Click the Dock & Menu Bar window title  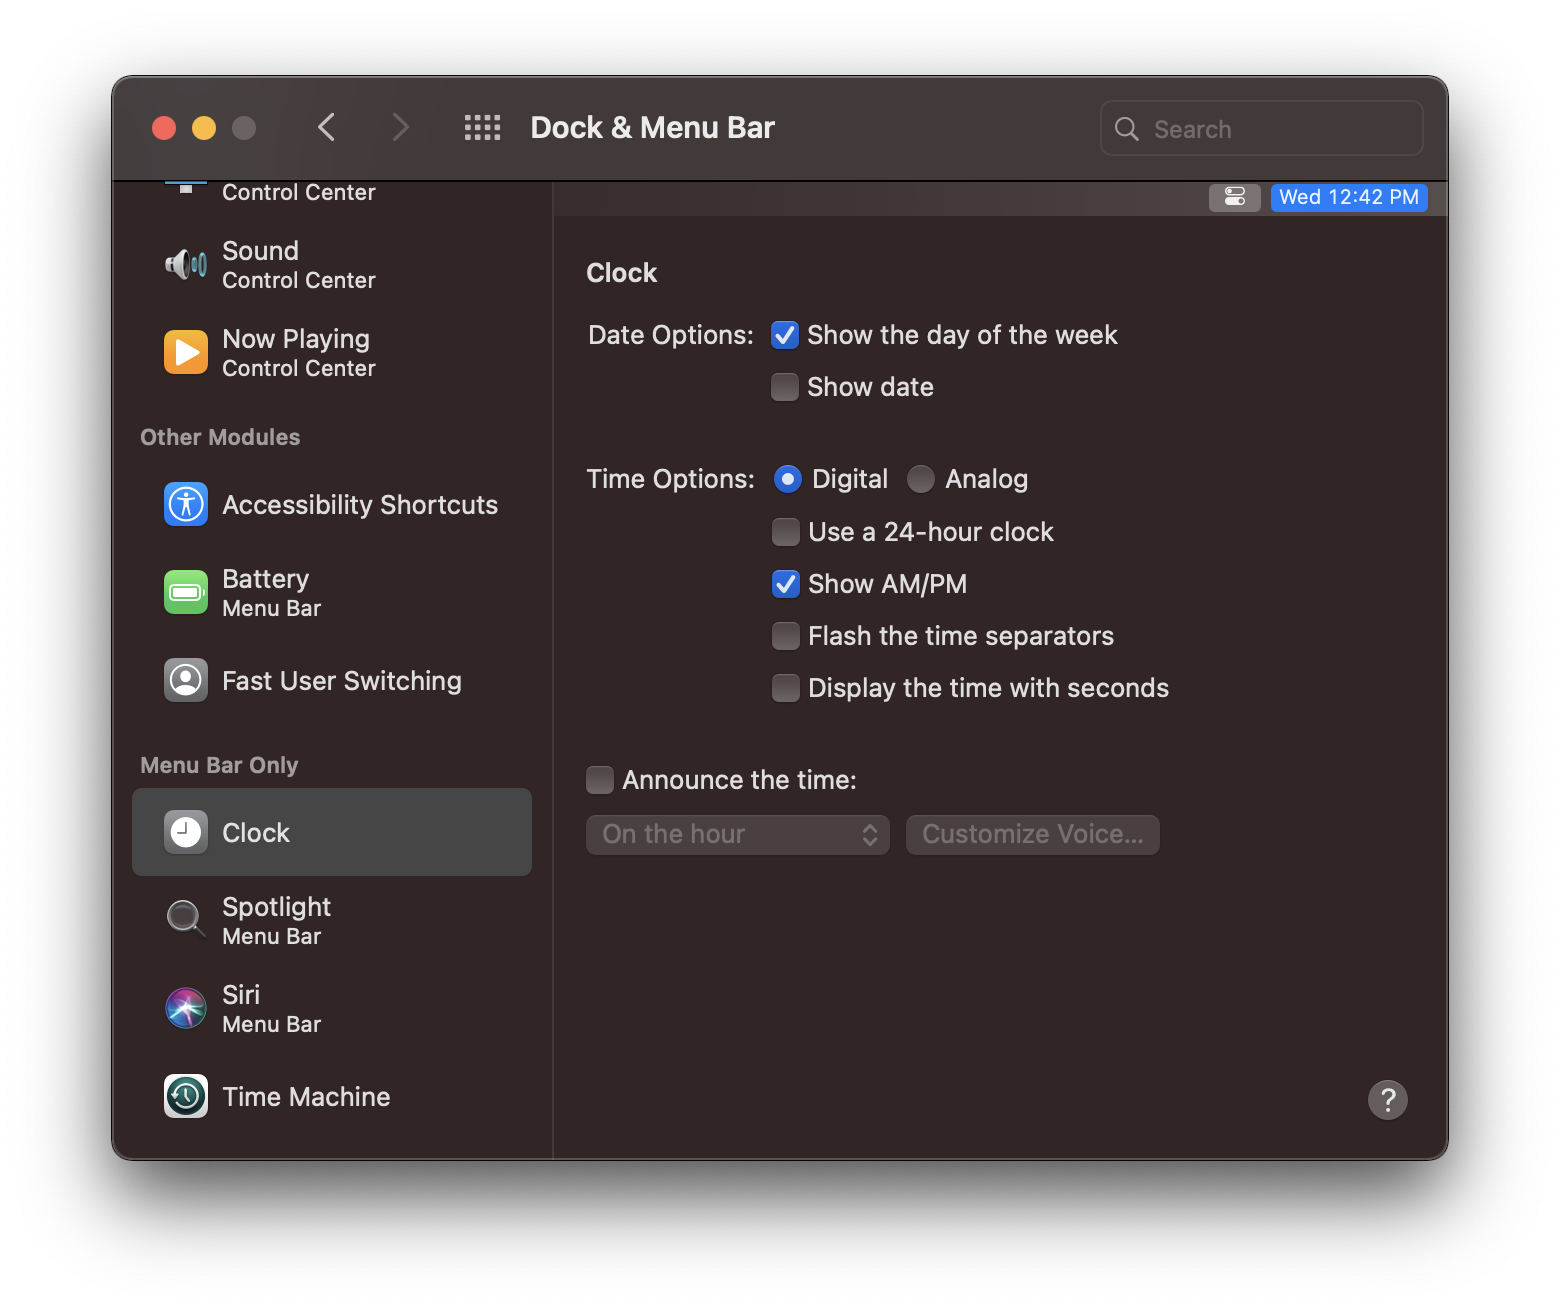pos(653,128)
